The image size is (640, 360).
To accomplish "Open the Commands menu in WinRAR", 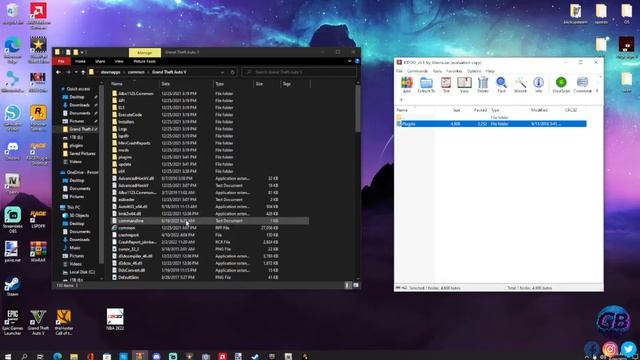I will pyautogui.click(x=417, y=71).
